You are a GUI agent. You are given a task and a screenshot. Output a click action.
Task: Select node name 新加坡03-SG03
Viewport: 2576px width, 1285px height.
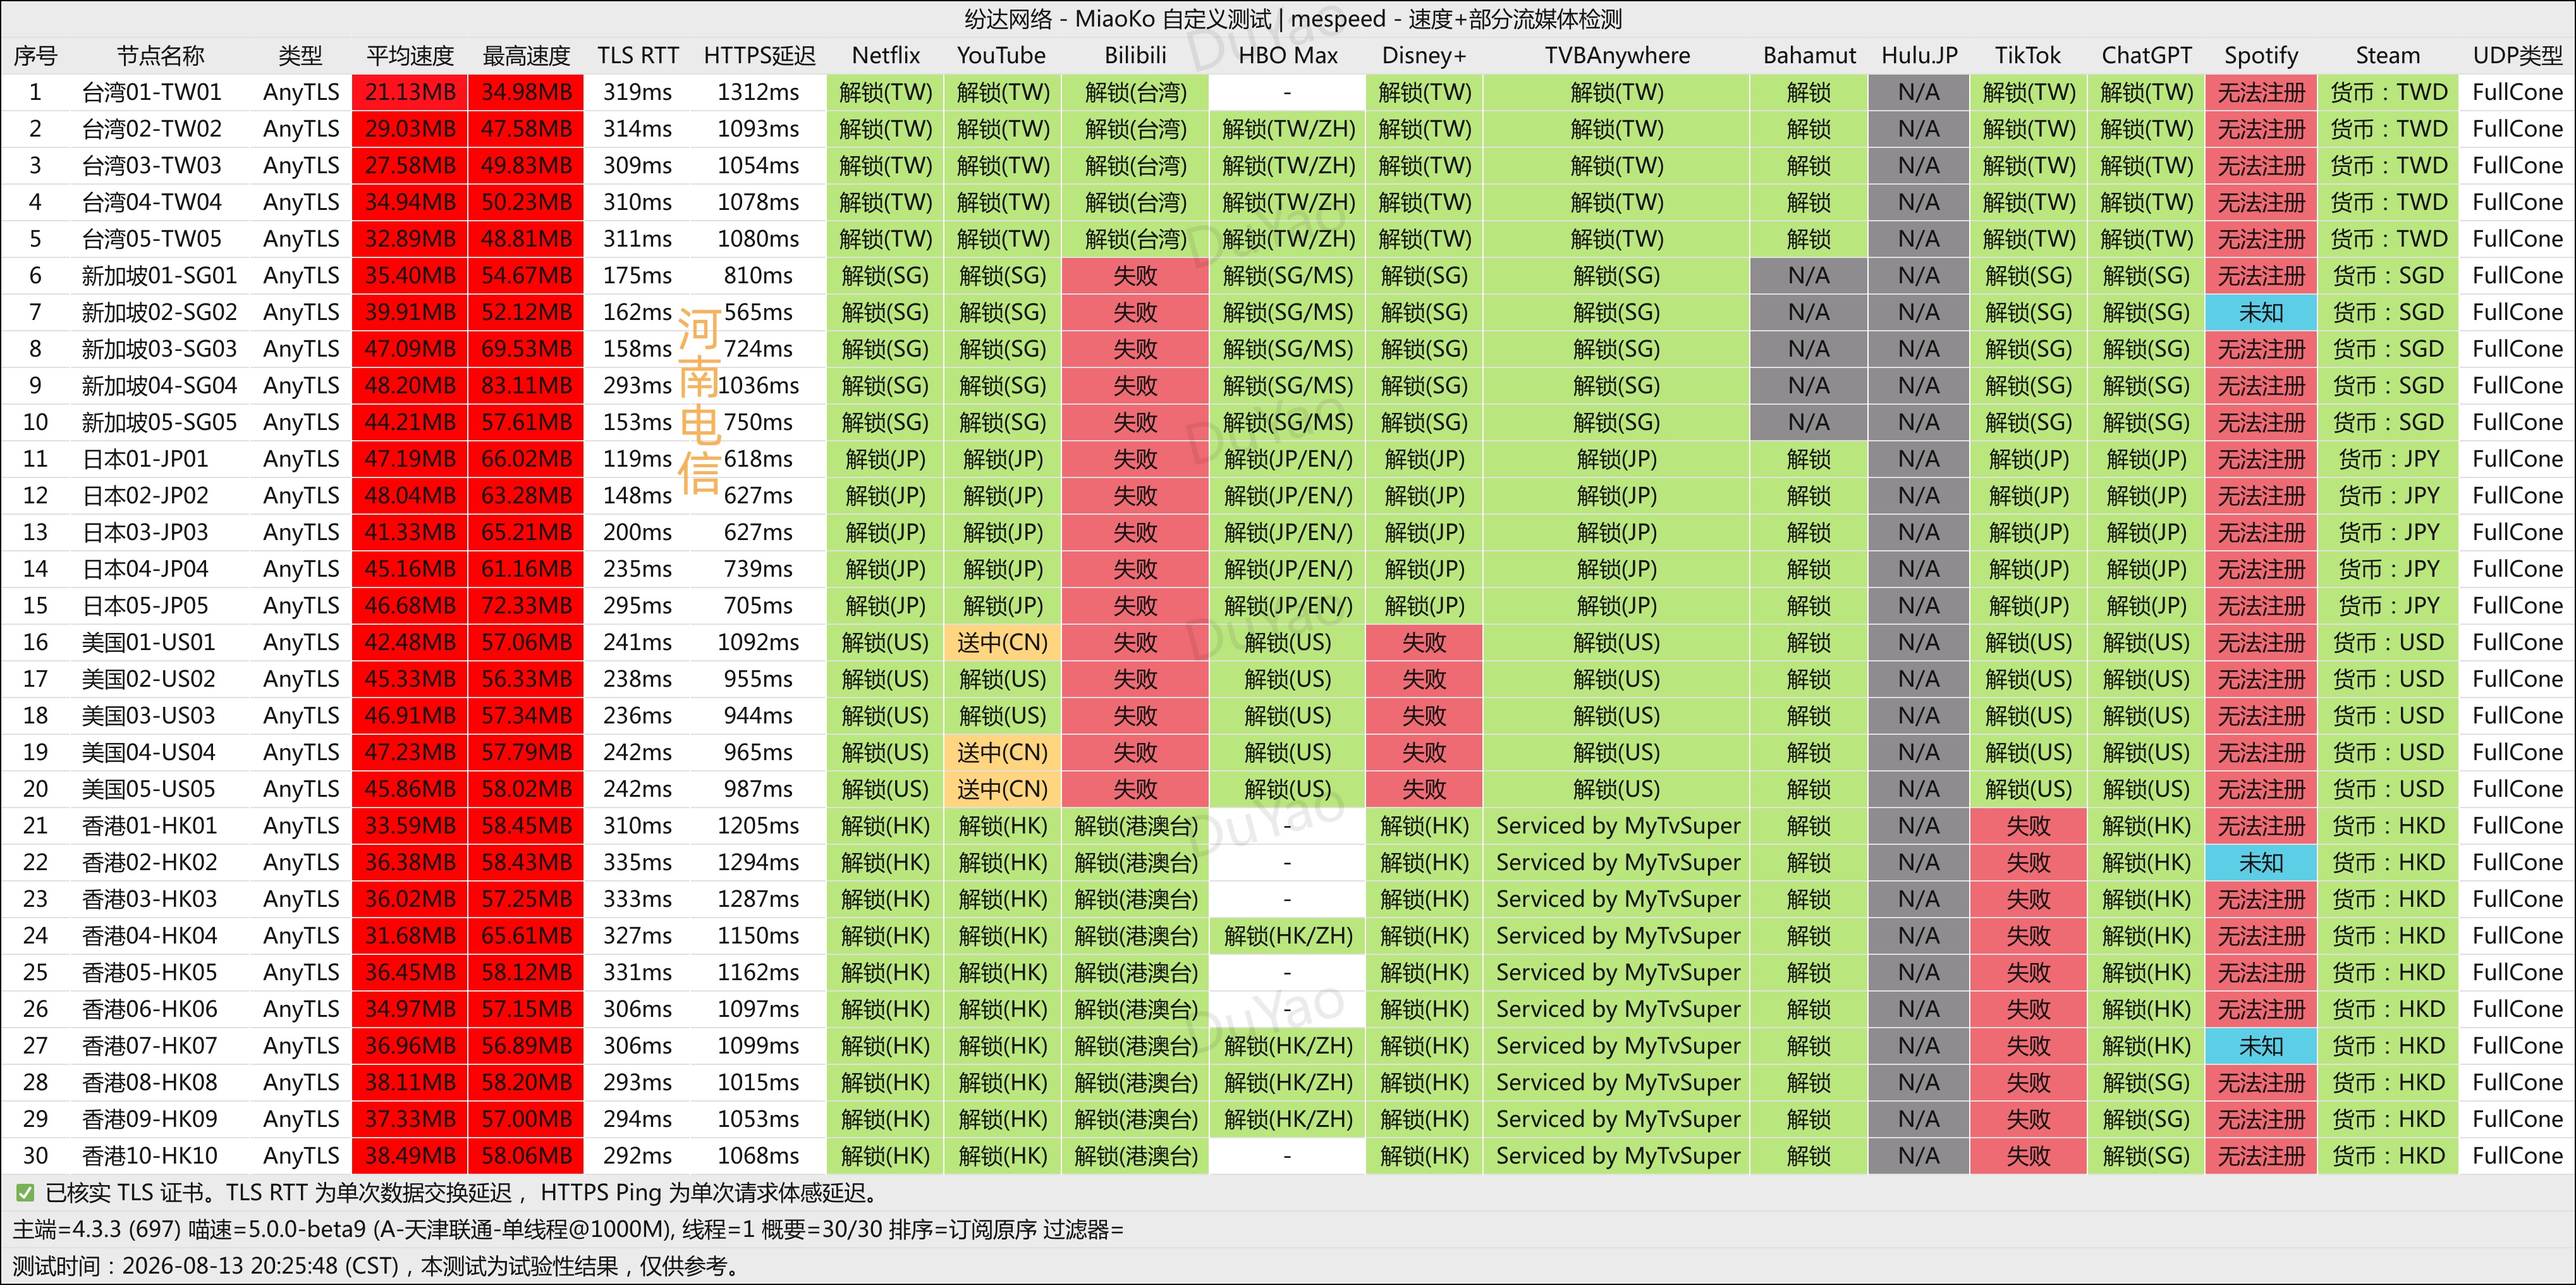pos(160,349)
